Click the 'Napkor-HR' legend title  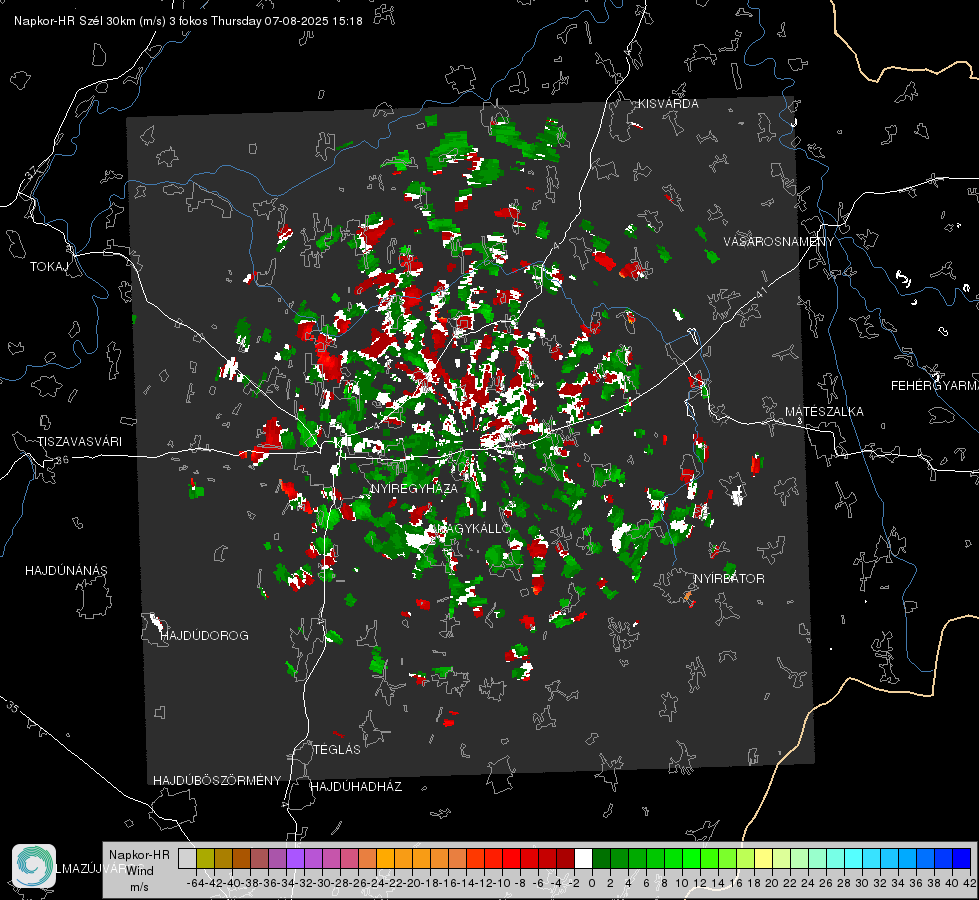tap(139, 855)
